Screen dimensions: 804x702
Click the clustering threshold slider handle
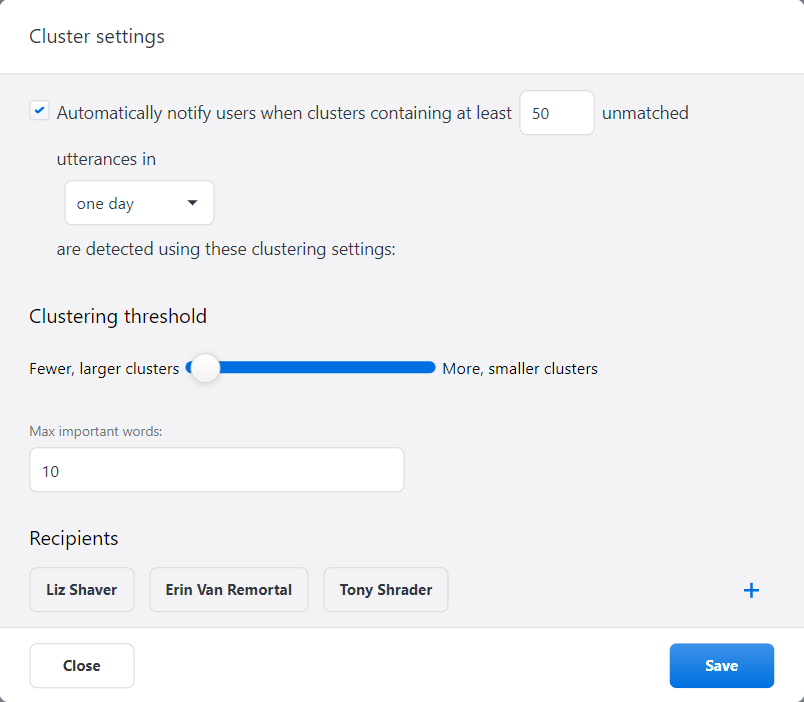click(x=205, y=368)
